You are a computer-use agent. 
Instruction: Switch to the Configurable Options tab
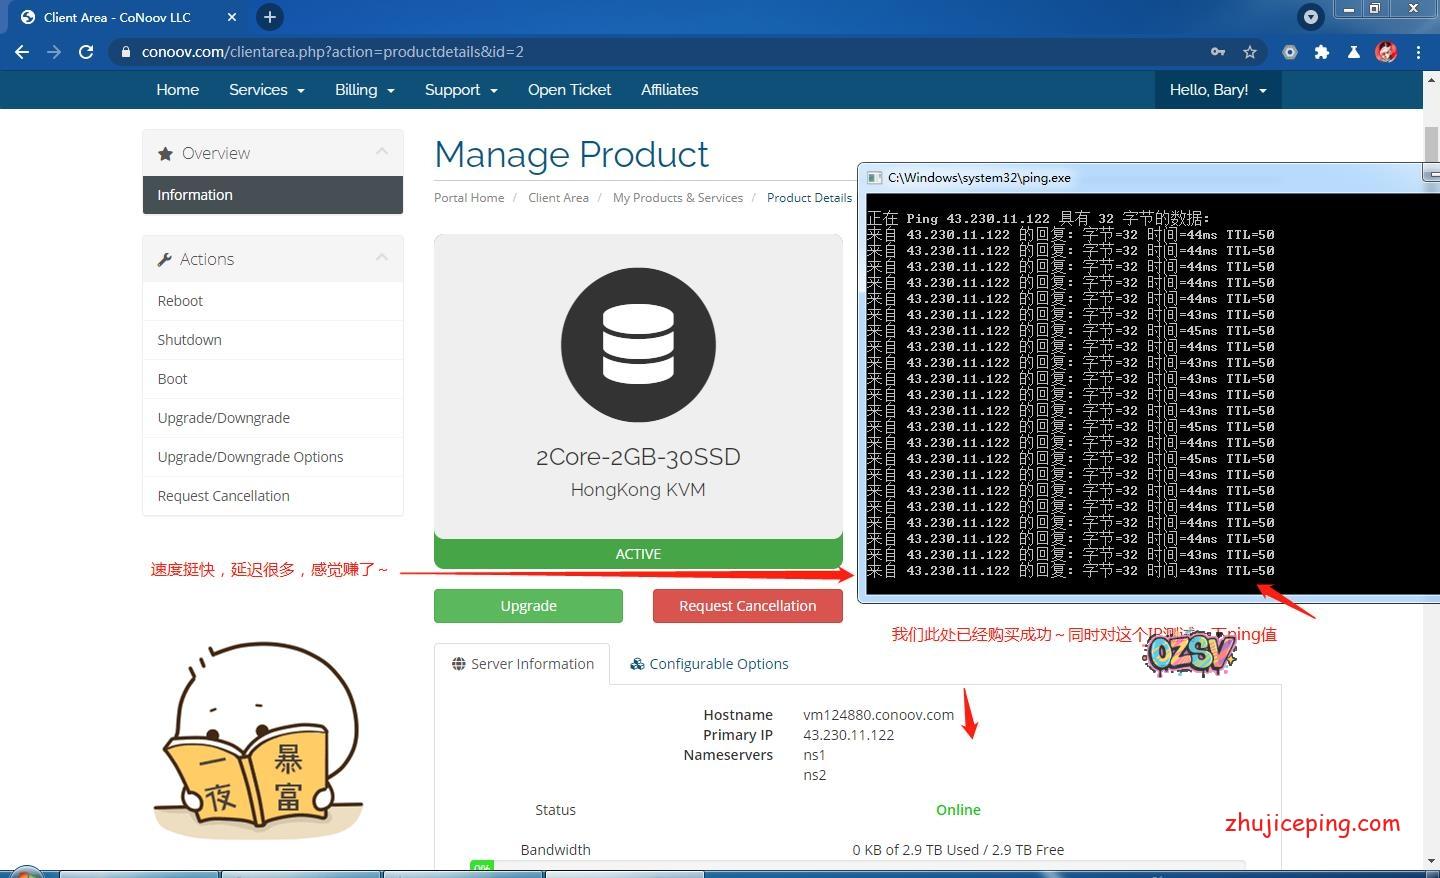point(708,664)
